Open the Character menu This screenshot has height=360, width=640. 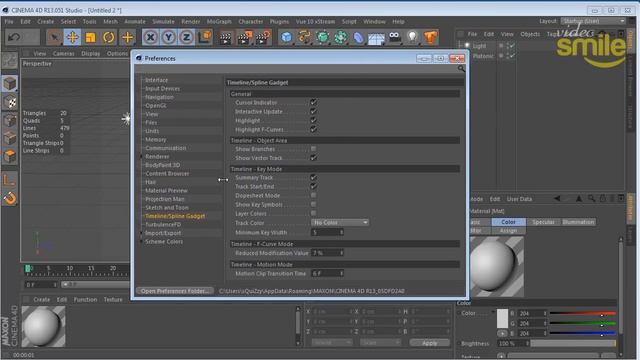pyautogui.click(x=251, y=22)
